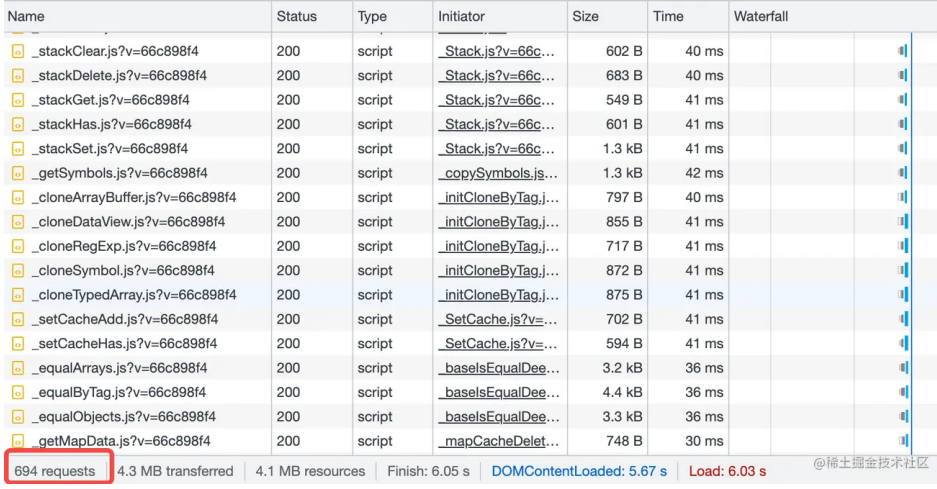This screenshot has width=937, height=489.
Task: Click the script icon next to _getSymbols.js
Action: point(17,173)
